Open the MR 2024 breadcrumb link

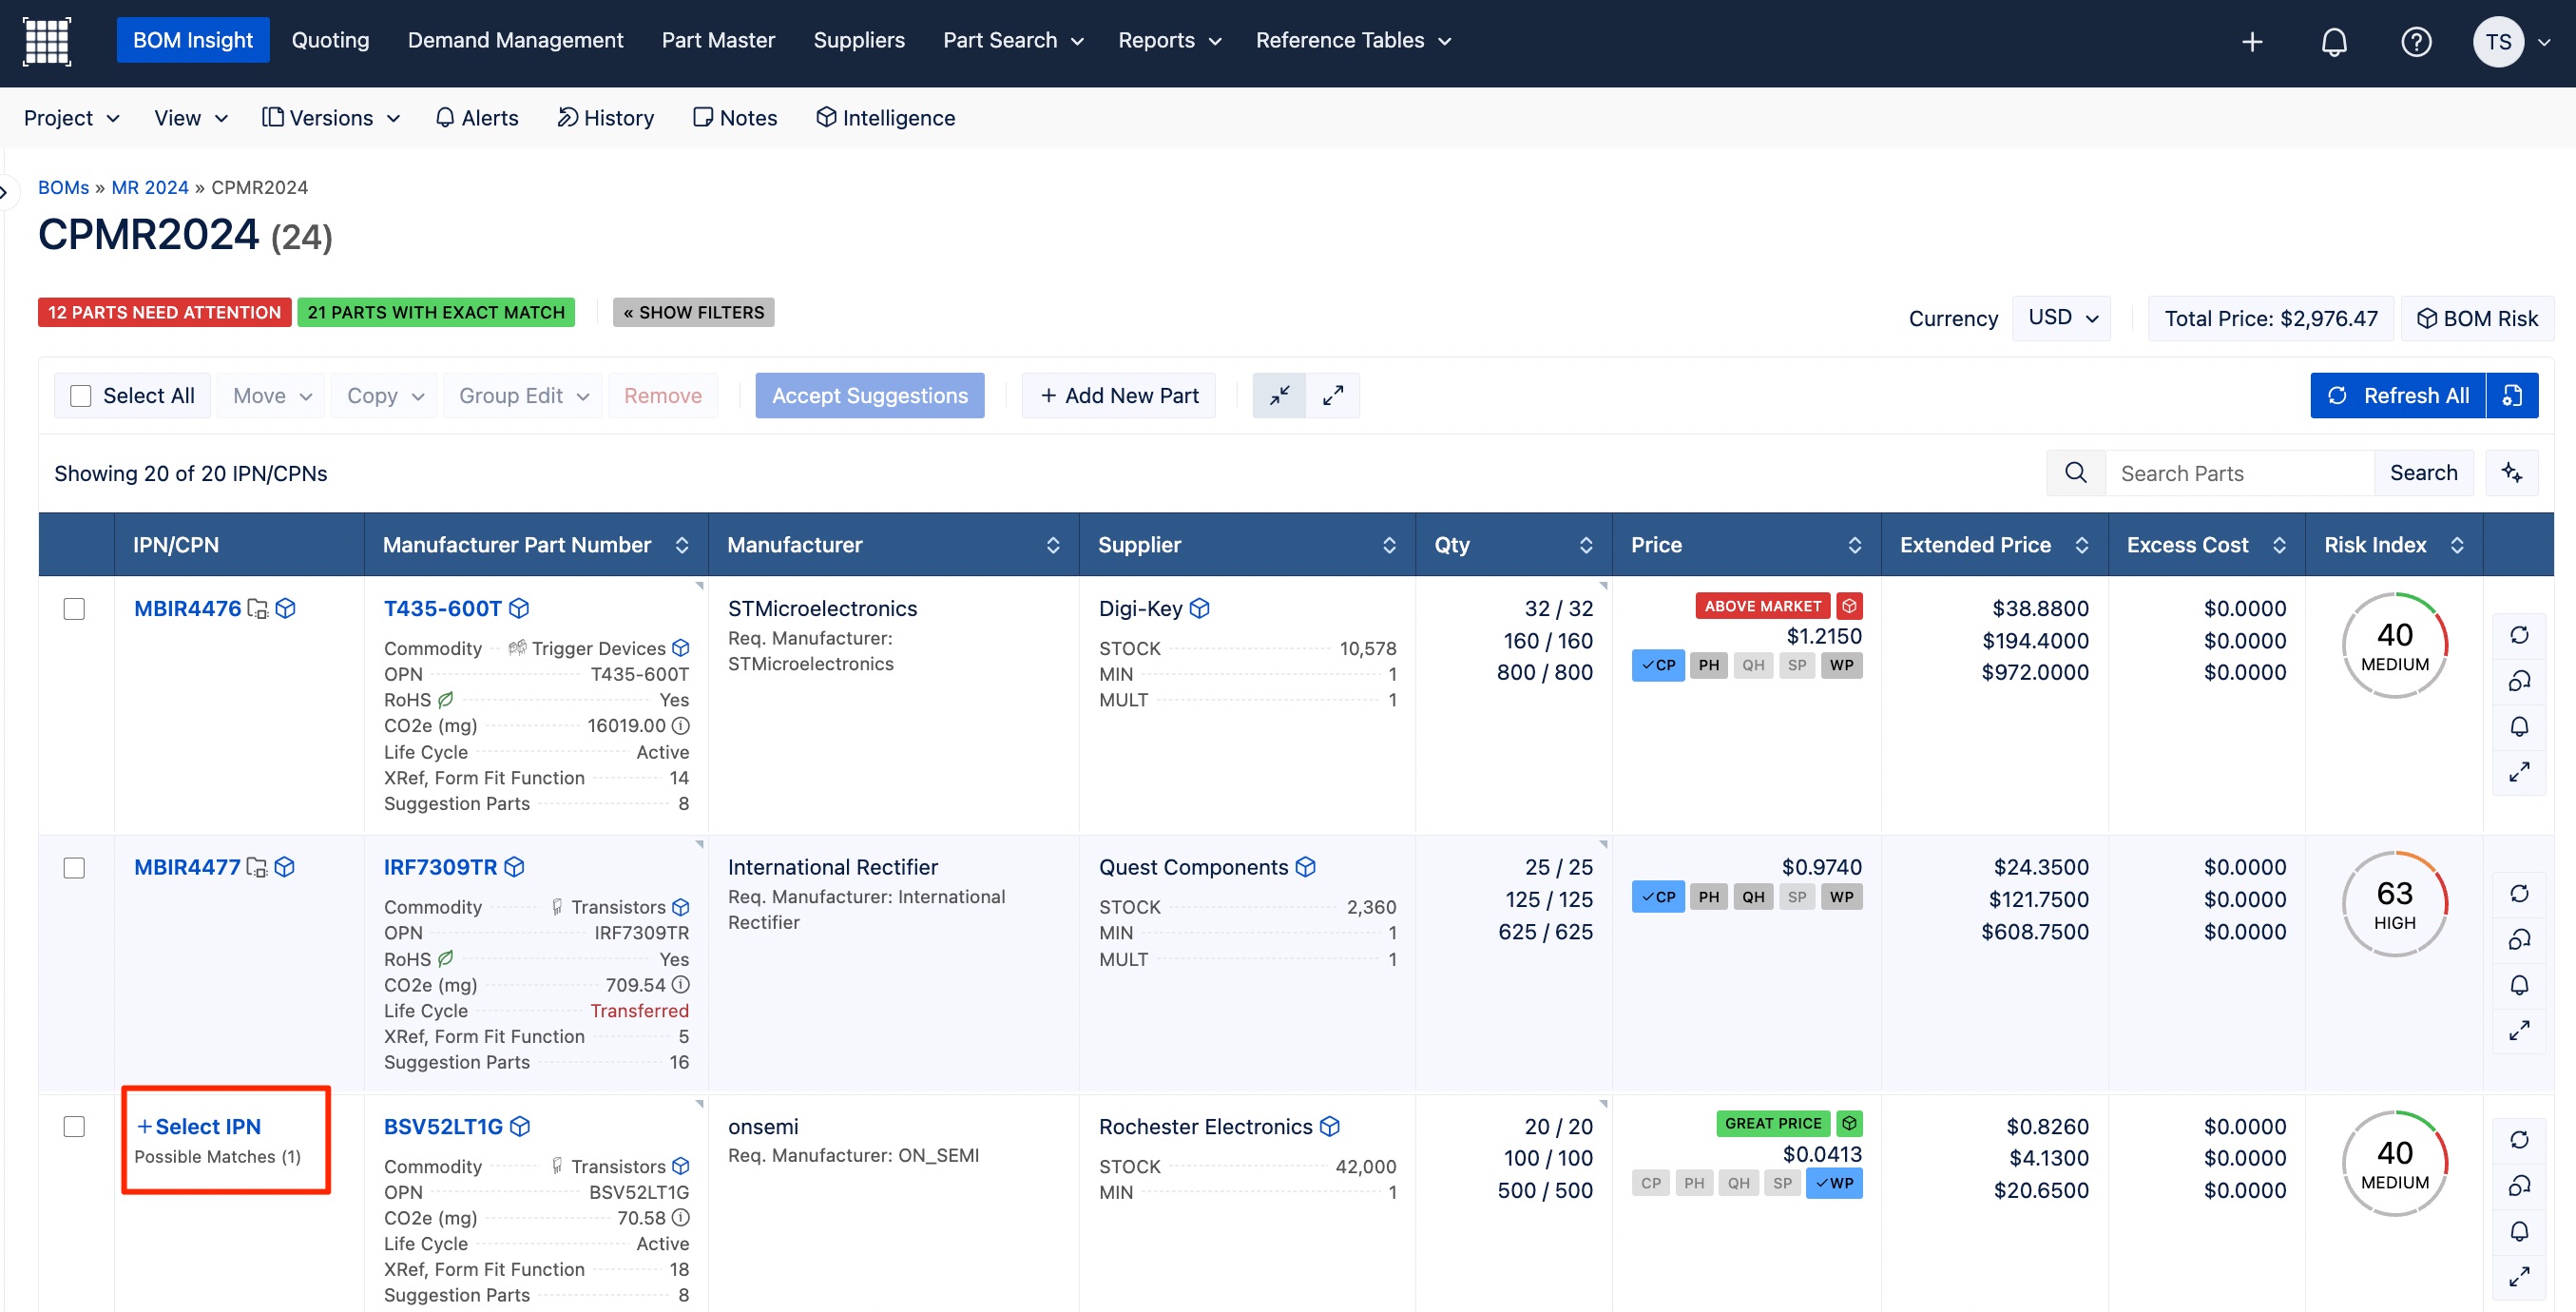tap(150, 187)
